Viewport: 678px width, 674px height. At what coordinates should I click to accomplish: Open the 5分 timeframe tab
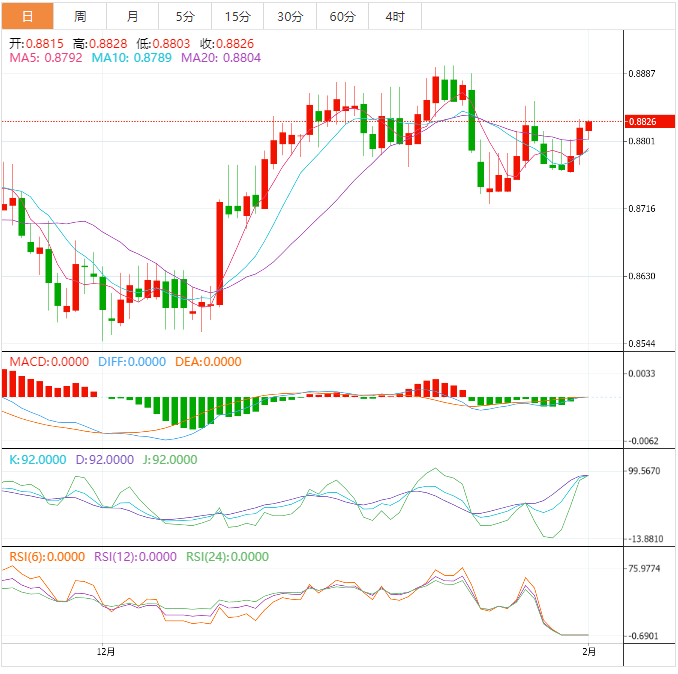pos(185,16)
